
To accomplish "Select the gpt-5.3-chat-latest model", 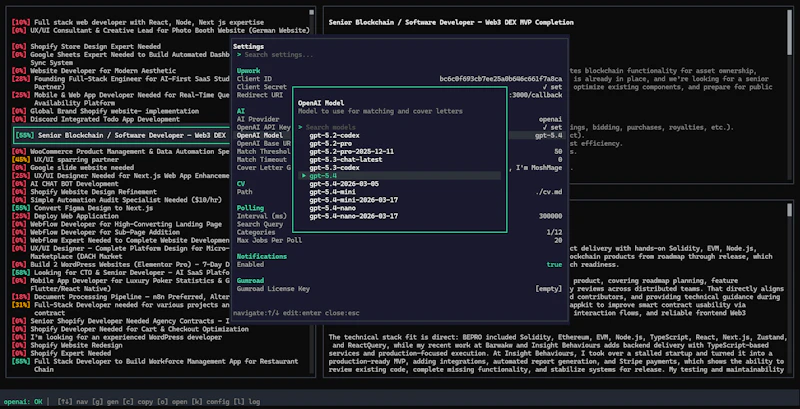I will tap(345, 160).
